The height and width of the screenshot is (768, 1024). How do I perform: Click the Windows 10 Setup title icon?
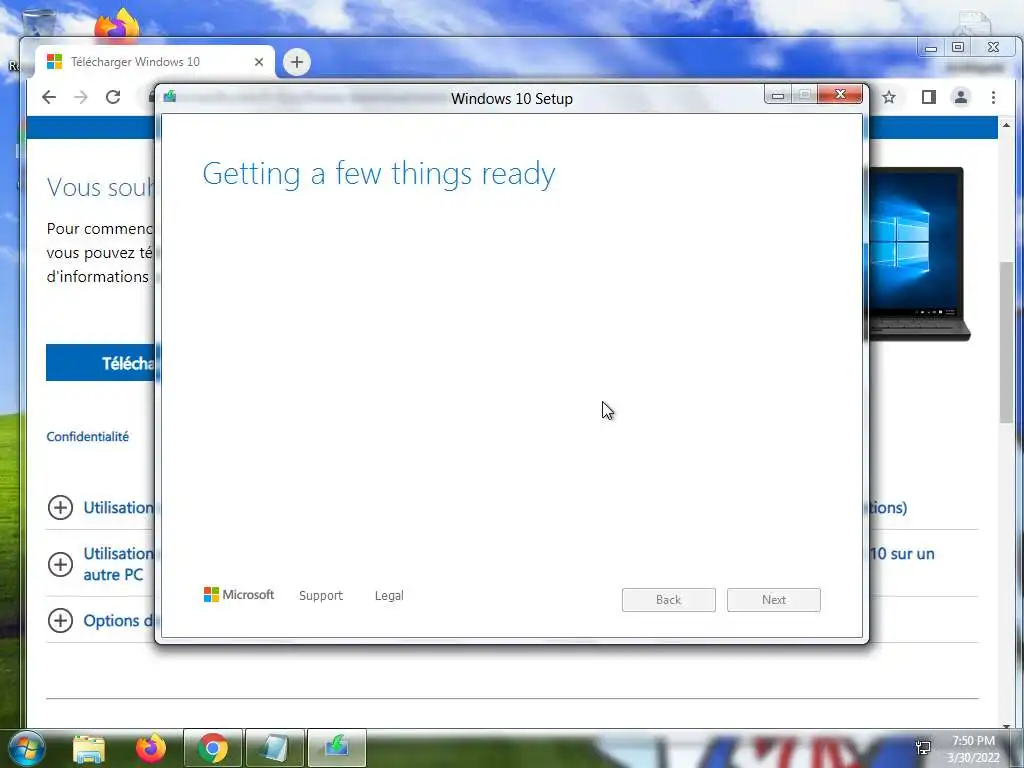tap(170, 97)
